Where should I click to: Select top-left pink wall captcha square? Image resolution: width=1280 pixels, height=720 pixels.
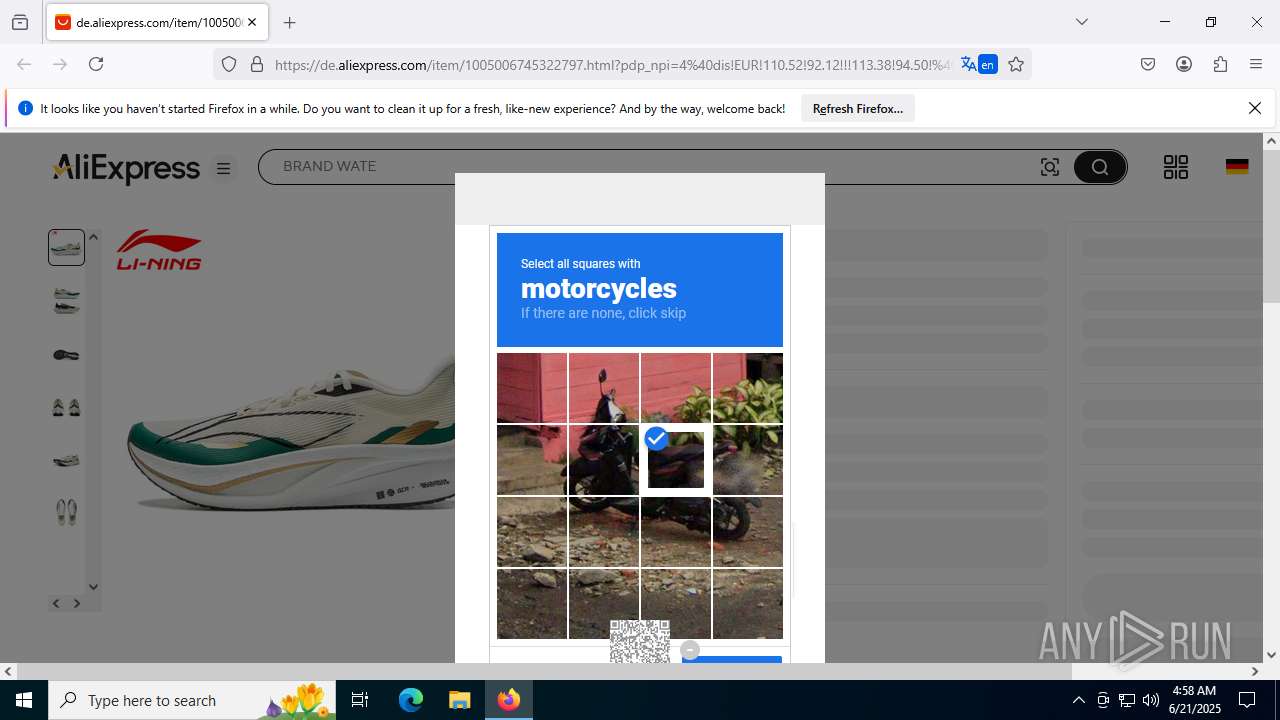click(x=532, y=388)
